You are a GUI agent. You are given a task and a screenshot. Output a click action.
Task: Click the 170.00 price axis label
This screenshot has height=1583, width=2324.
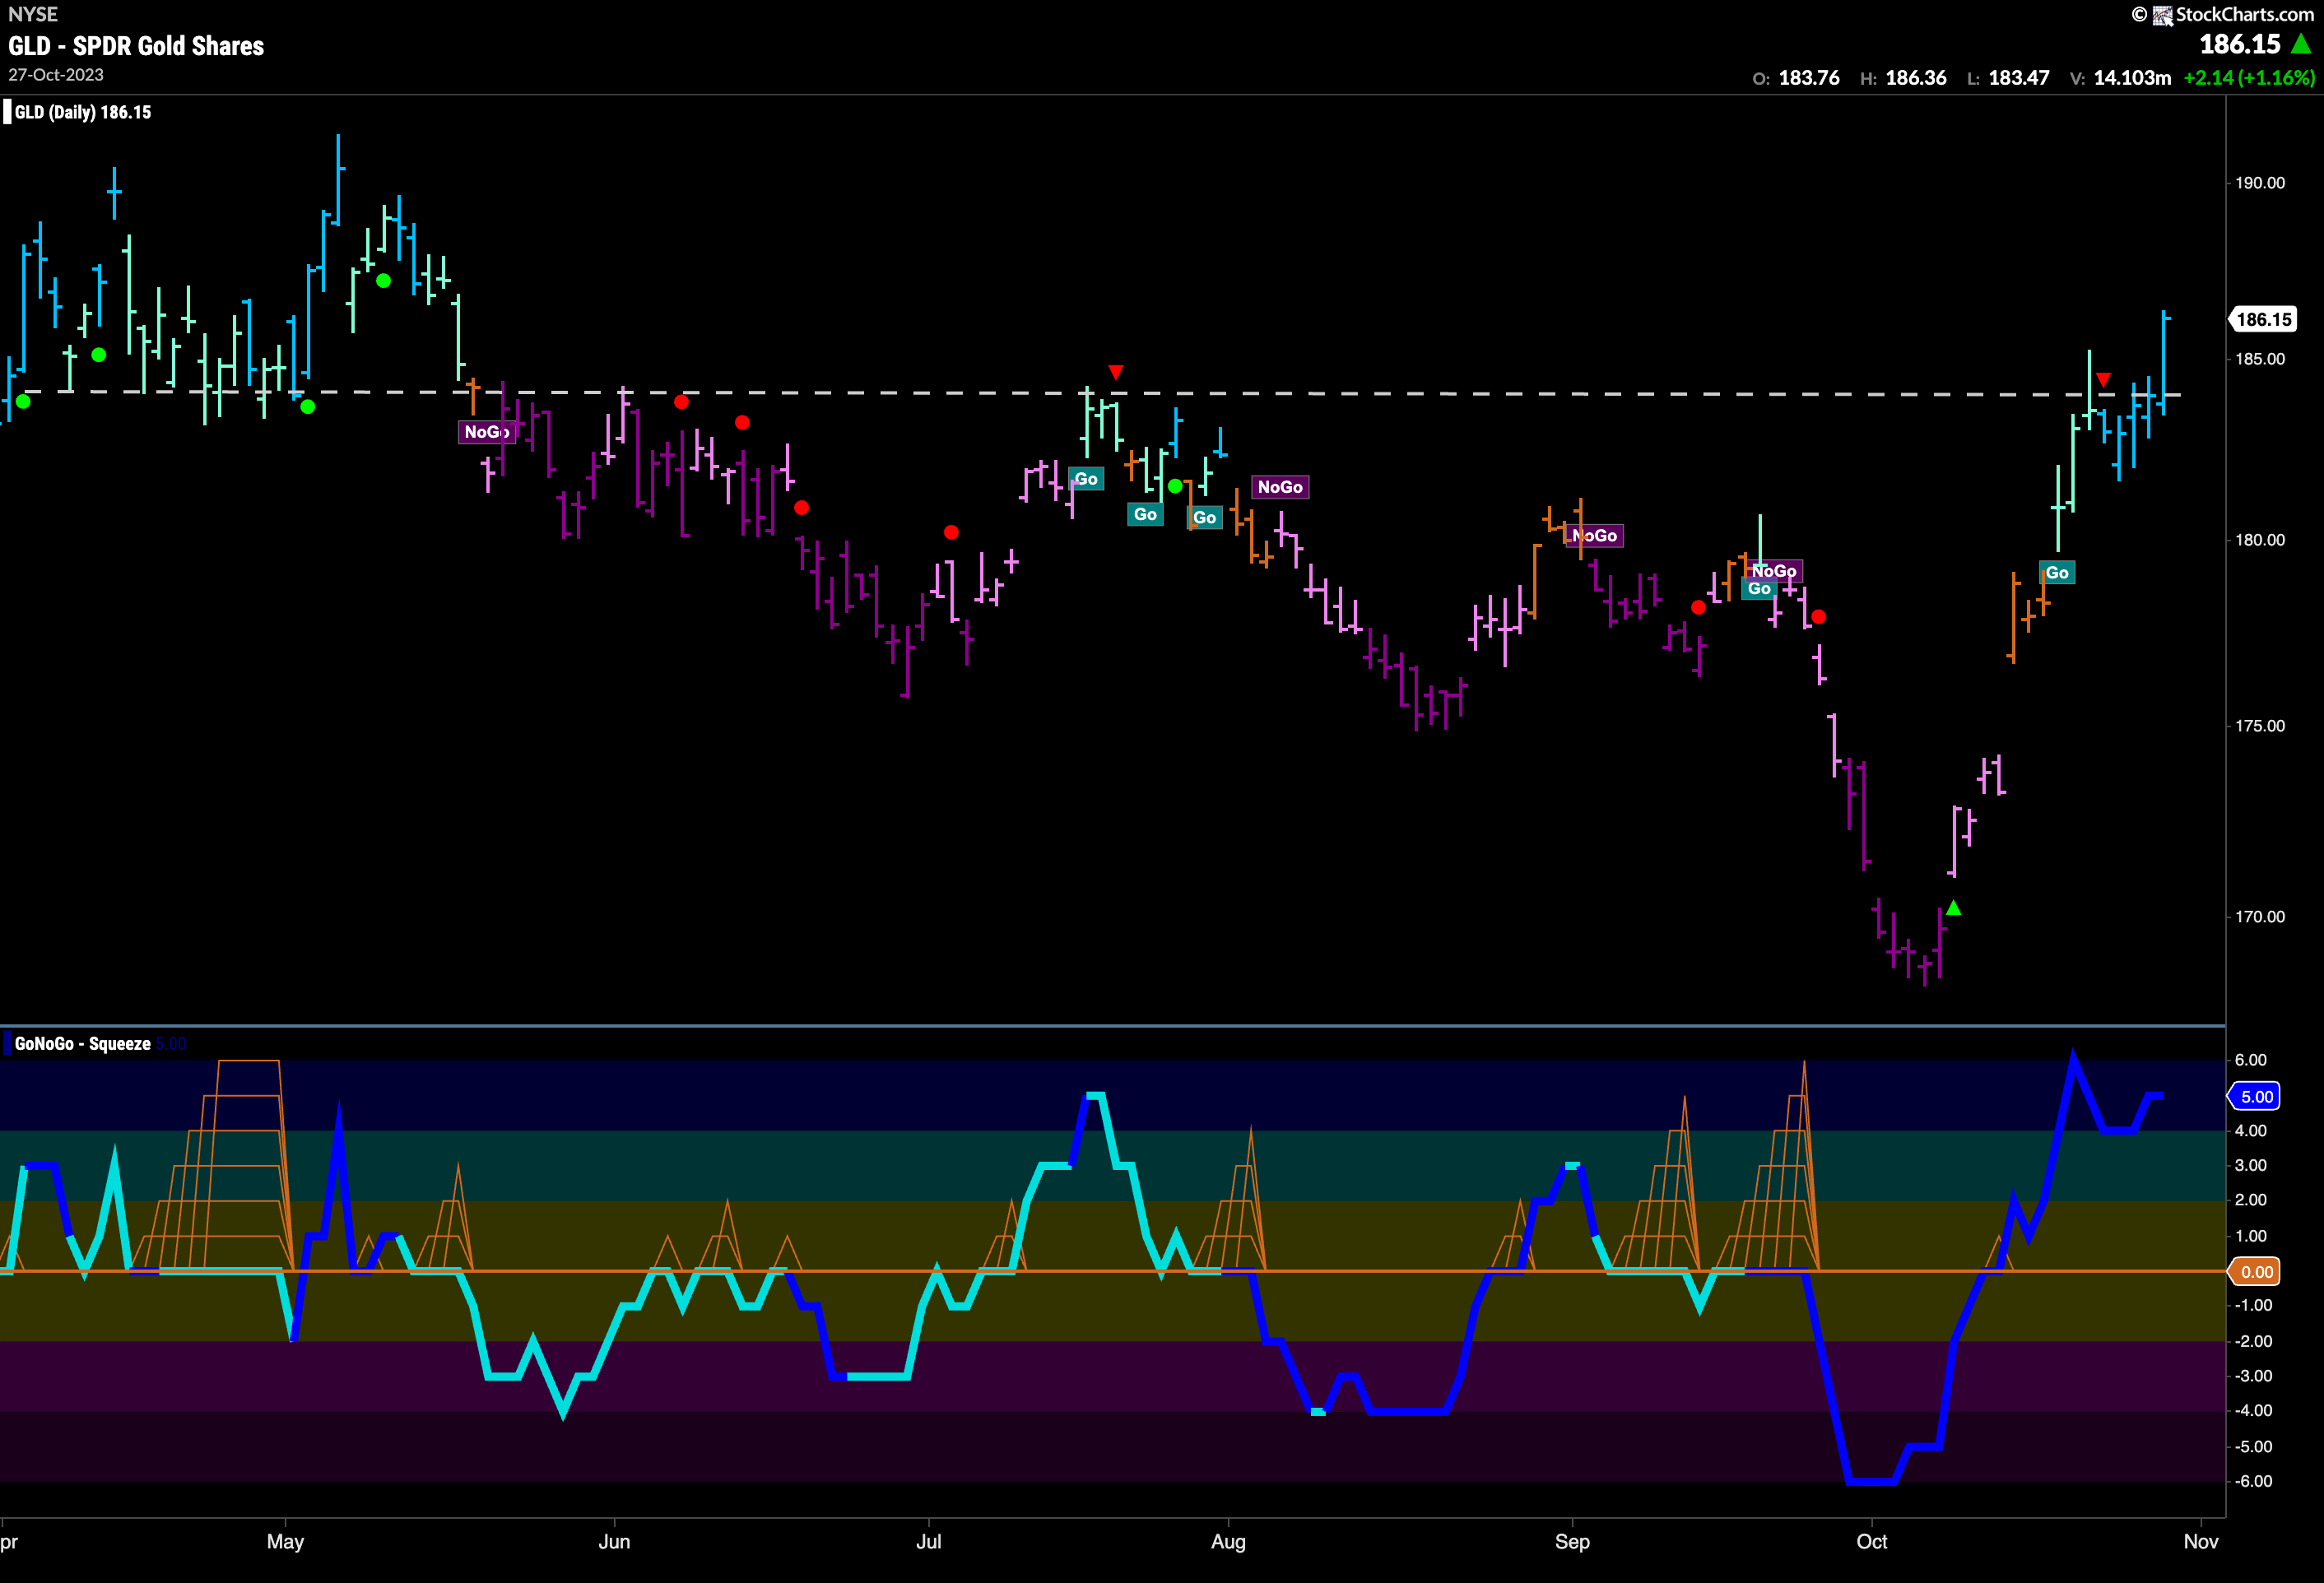(2260, 917)
